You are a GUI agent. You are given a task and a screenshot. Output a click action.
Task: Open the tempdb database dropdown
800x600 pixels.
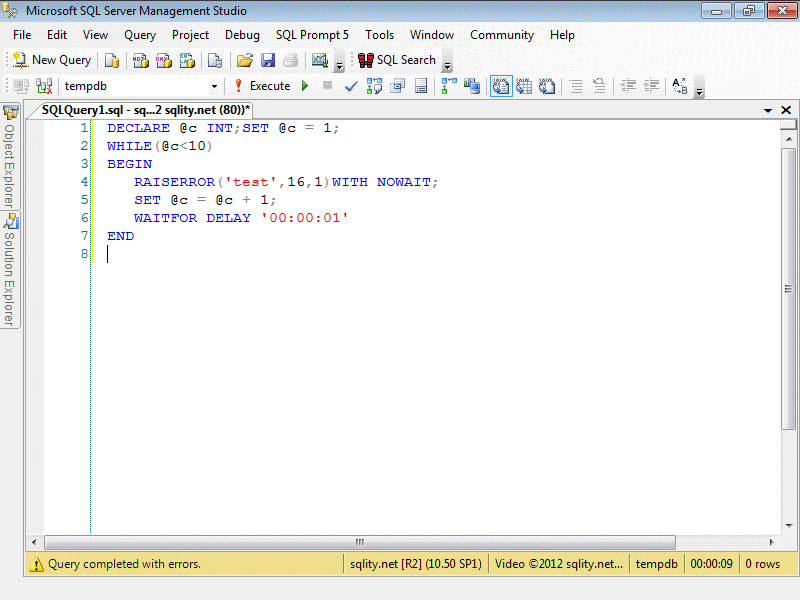tap(213, 86)
